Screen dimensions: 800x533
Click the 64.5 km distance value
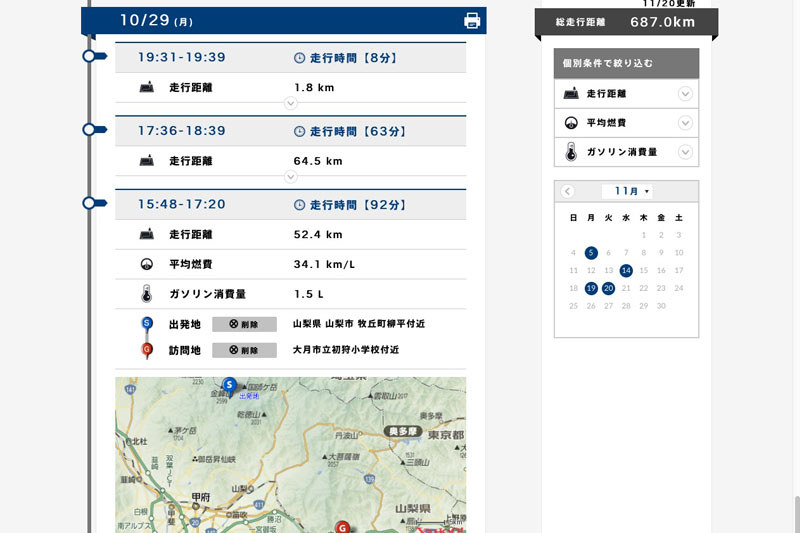tap(318, 161)
